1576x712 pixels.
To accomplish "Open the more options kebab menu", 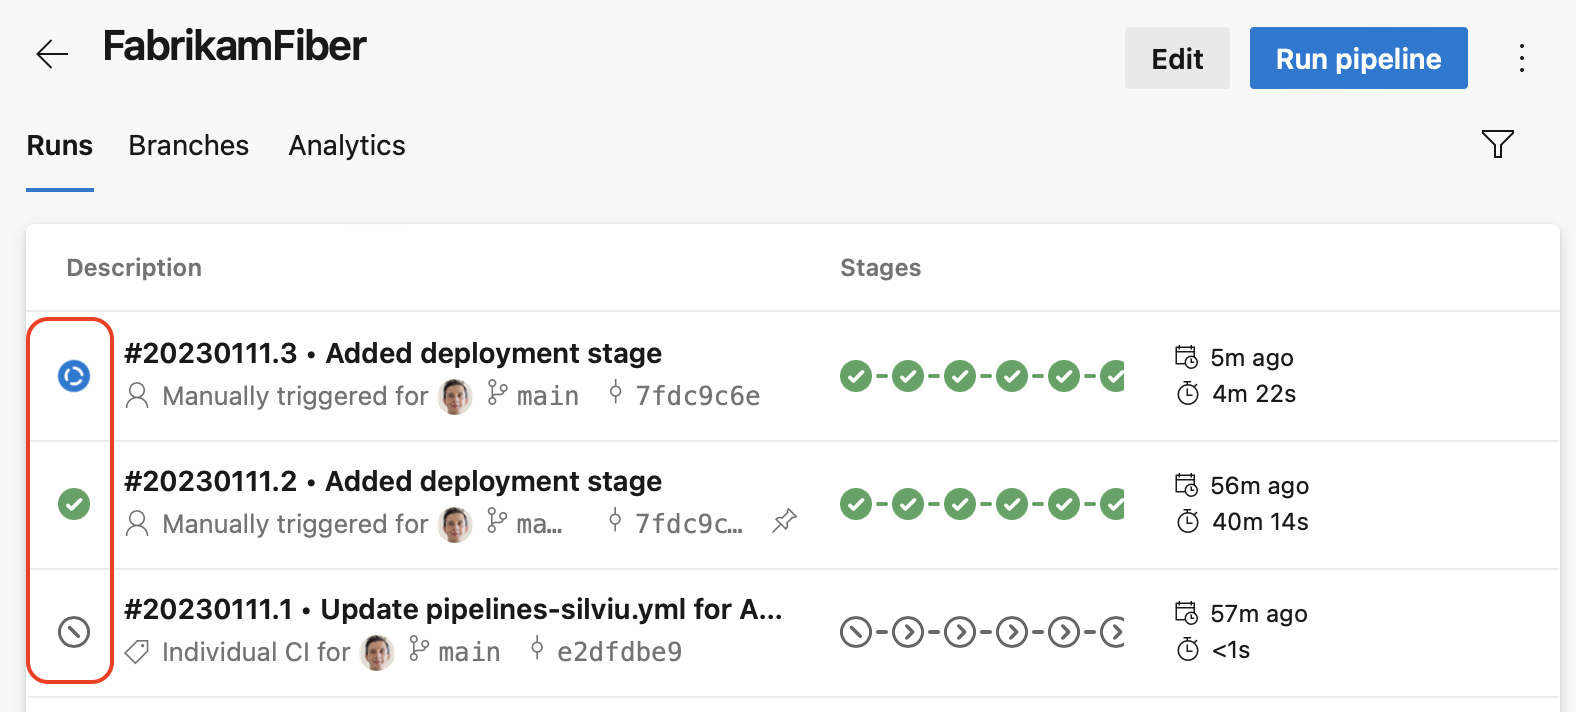I will click(x=1521, y=58).
